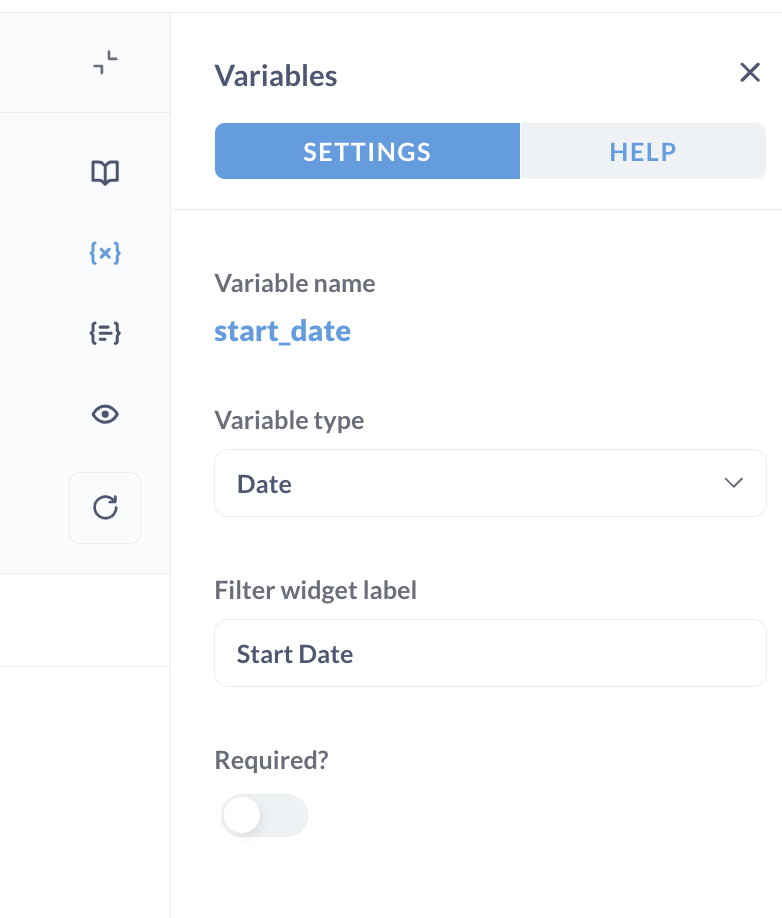782x918 pixels.
Task: Click the refresh run query button
Action: pos(105,508)
